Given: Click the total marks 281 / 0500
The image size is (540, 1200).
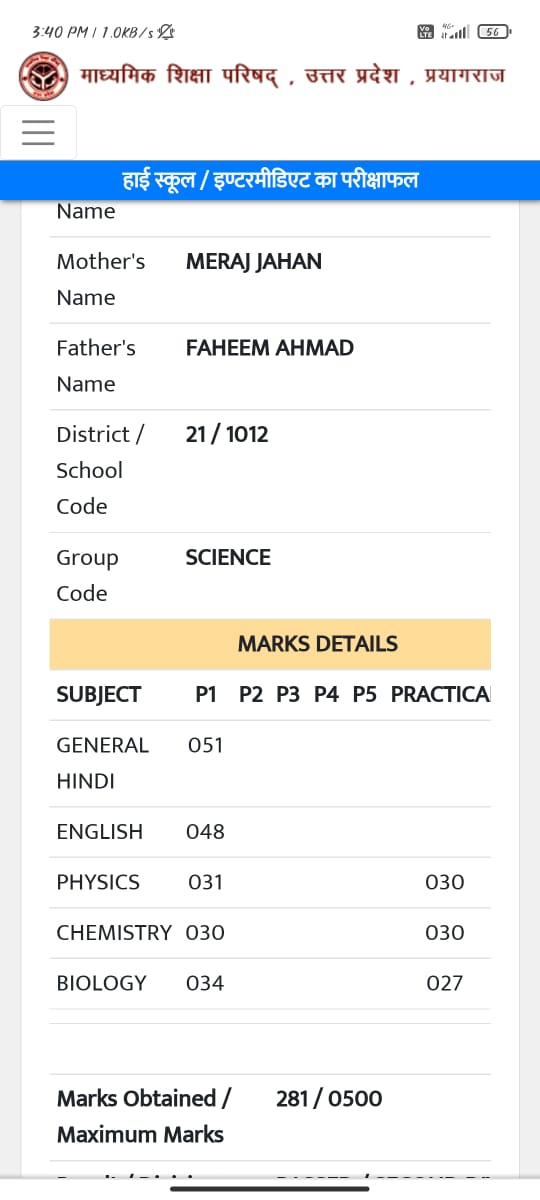Looking at the screenshot, I should point(329,1099).
